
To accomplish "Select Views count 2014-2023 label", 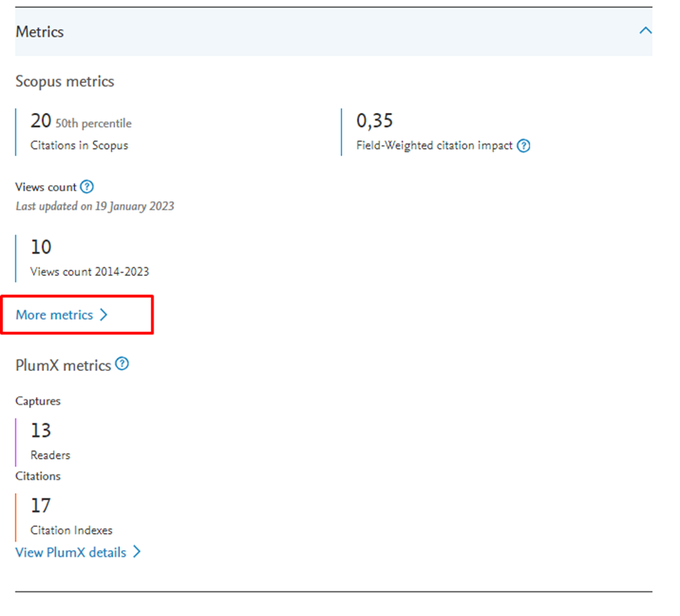I will click(x=90, y=272).
